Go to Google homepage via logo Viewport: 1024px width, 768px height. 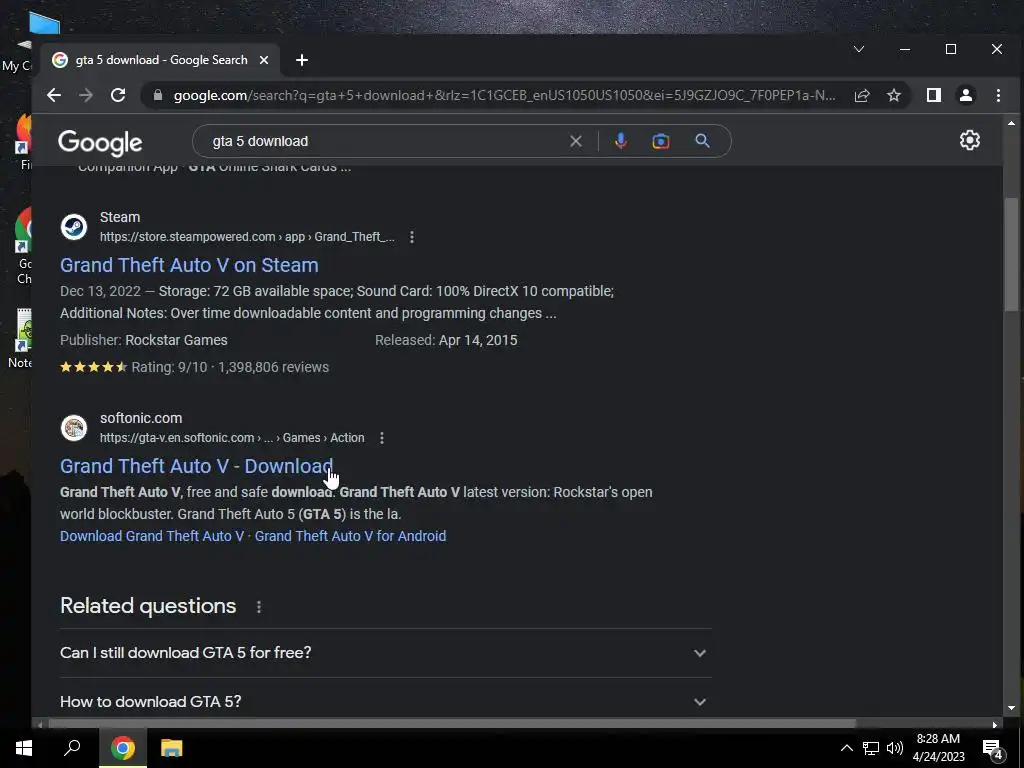(x=100, y=142)
